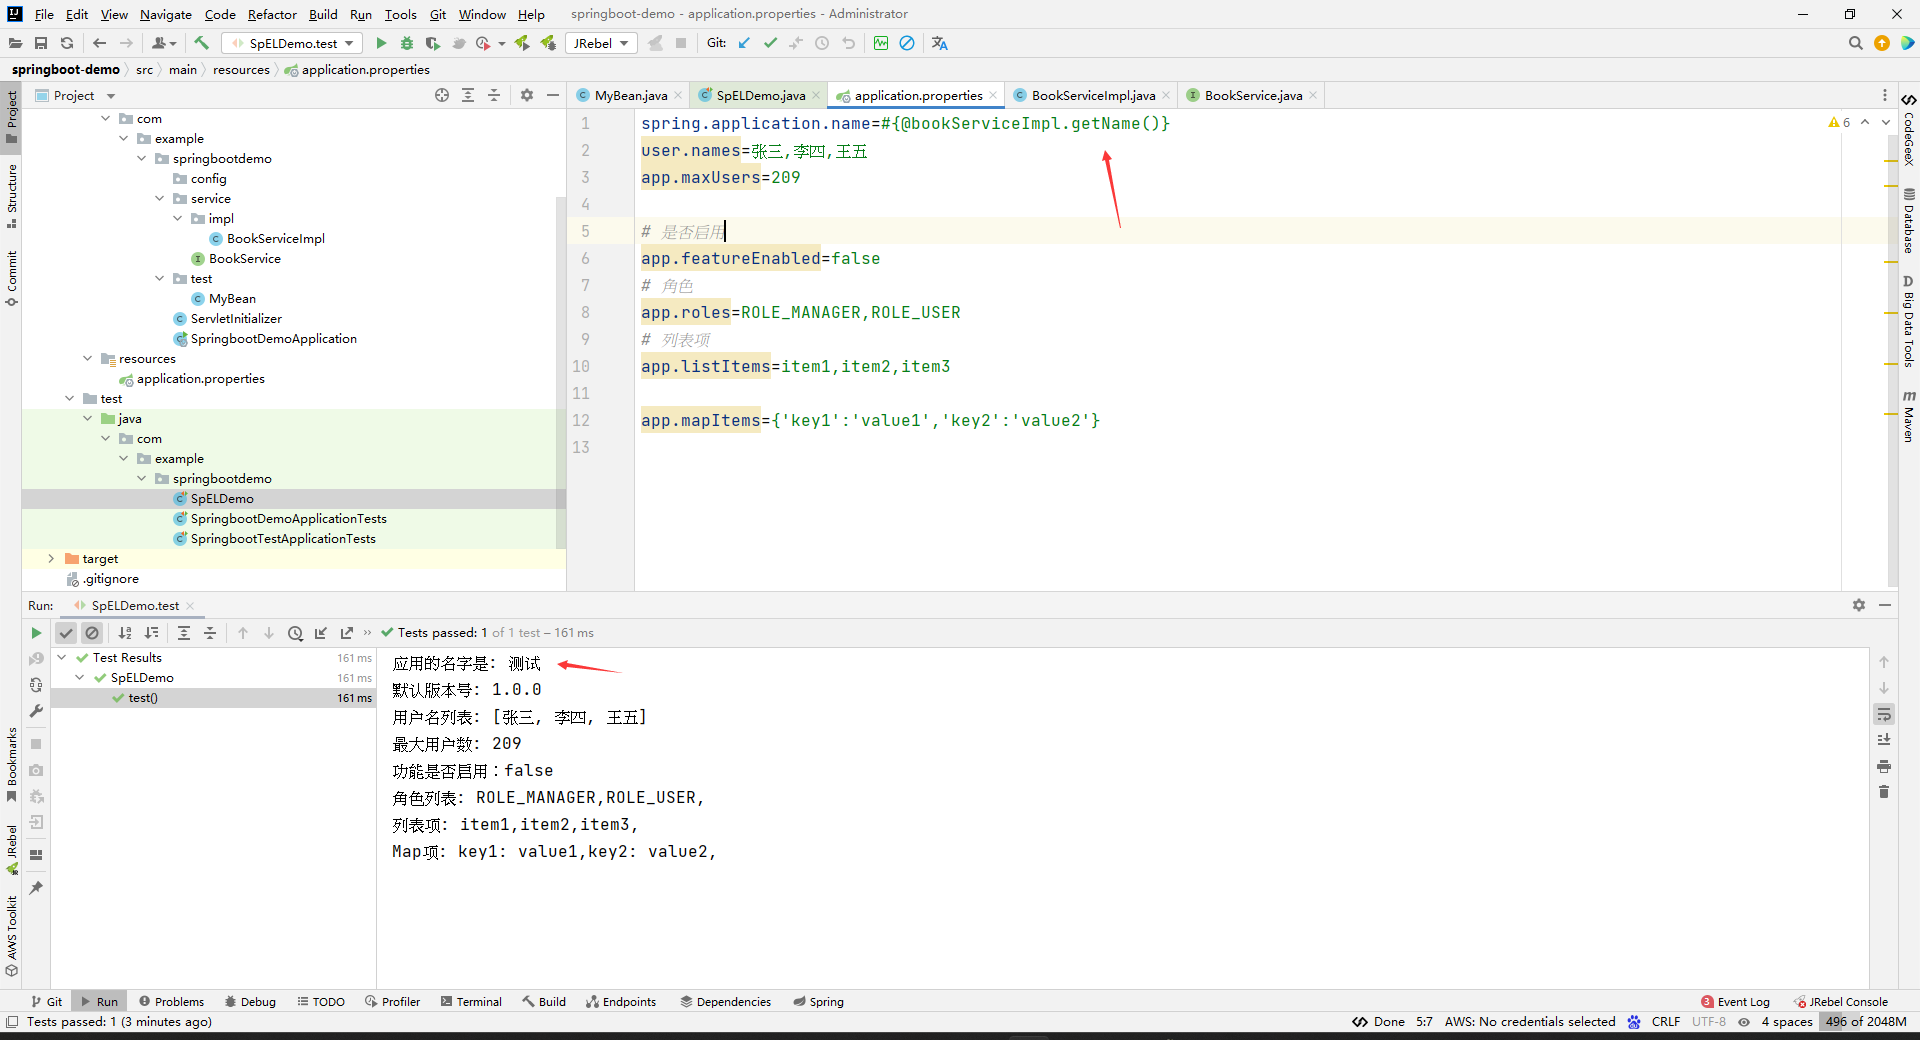This screenshot has width=1920, height=1040.
Task: Expand the target folder
Action: pos(51,559)
